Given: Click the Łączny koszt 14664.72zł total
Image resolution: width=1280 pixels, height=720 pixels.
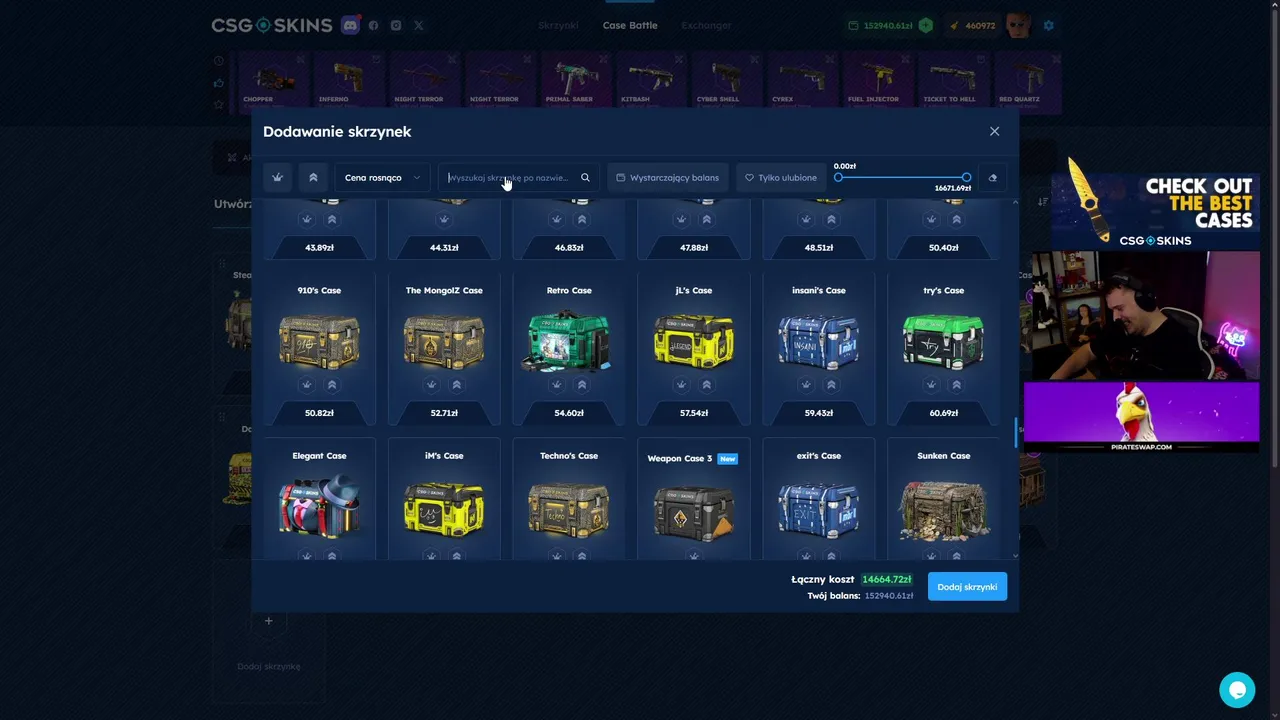Looking at the screenshot, I should [852, 579].
